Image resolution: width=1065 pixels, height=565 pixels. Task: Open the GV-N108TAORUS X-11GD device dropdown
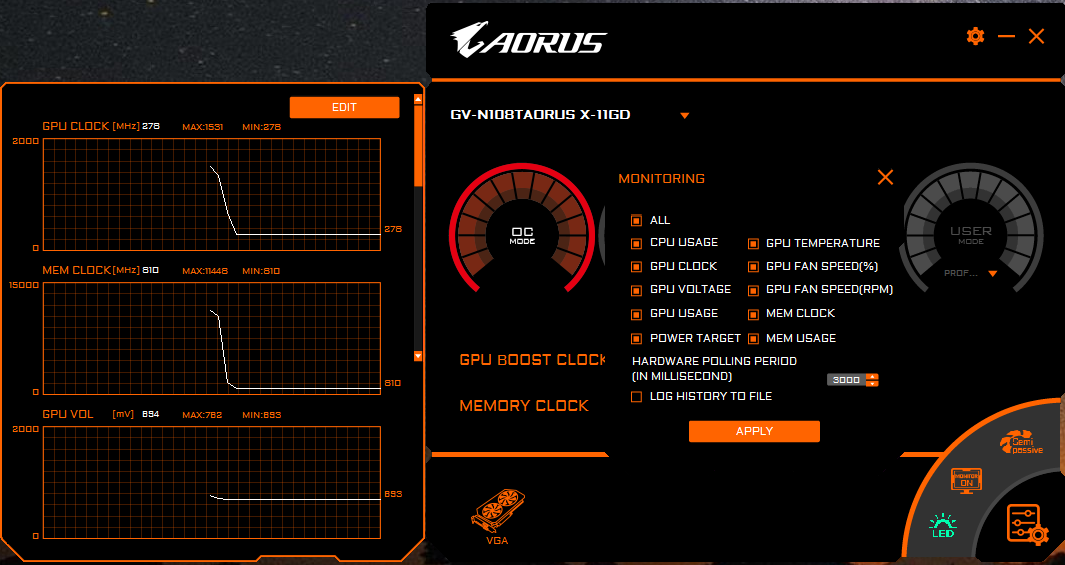pyautogui.click(x=685, y=115)
